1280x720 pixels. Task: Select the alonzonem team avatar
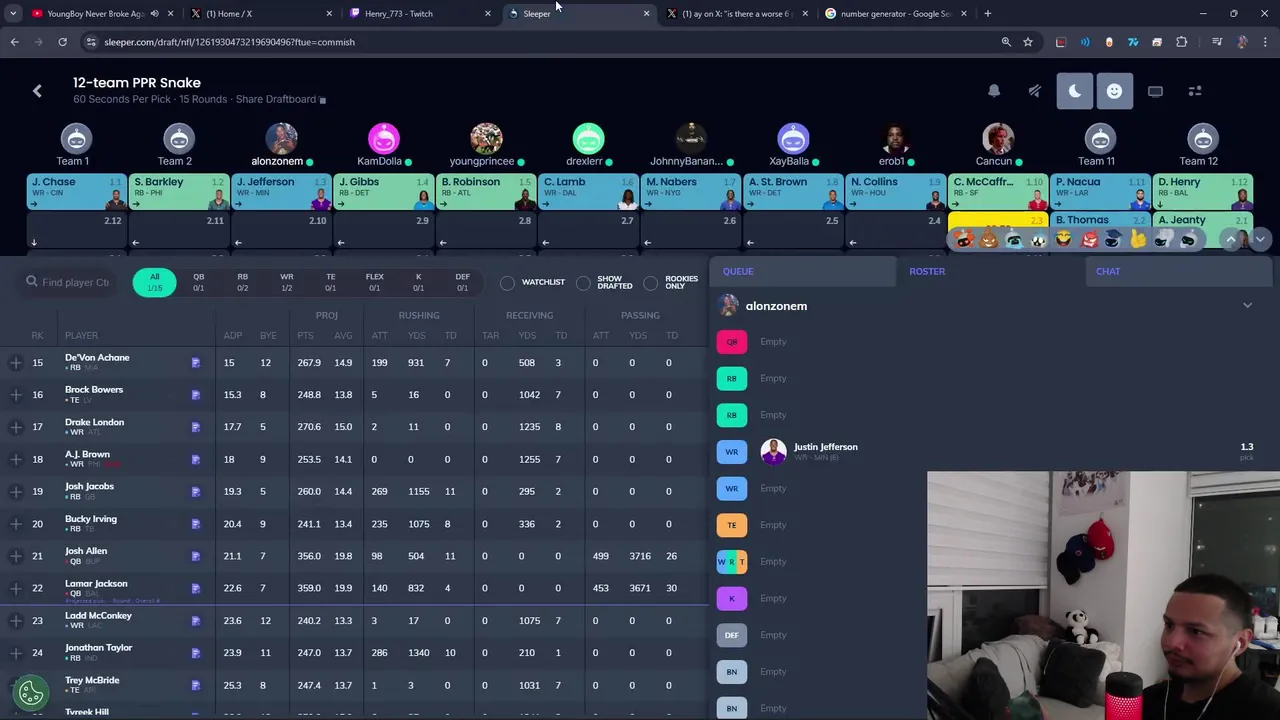coord(281,140)
